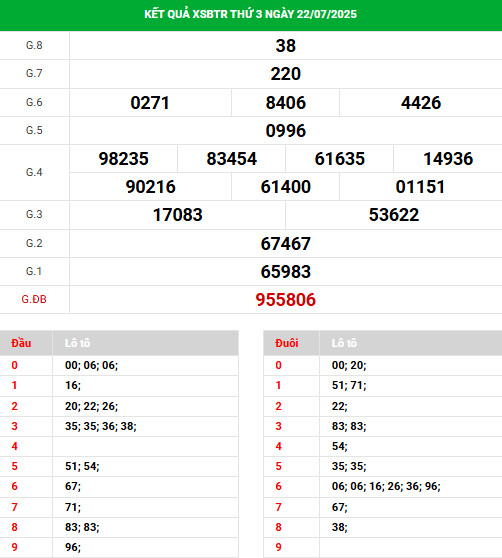The width and height of the screenshot is (502, 558).
Task: Click the red digit 4 in Đầu column
Action: 14,446
